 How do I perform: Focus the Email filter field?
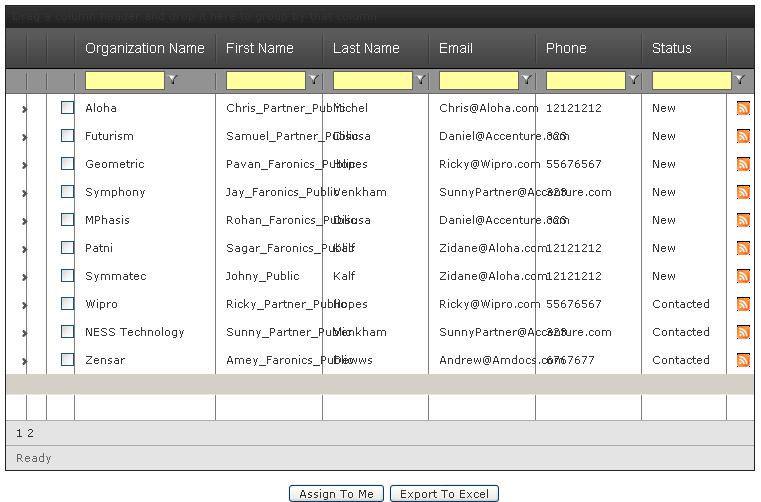pyautogui.click(x=479, y=80)
